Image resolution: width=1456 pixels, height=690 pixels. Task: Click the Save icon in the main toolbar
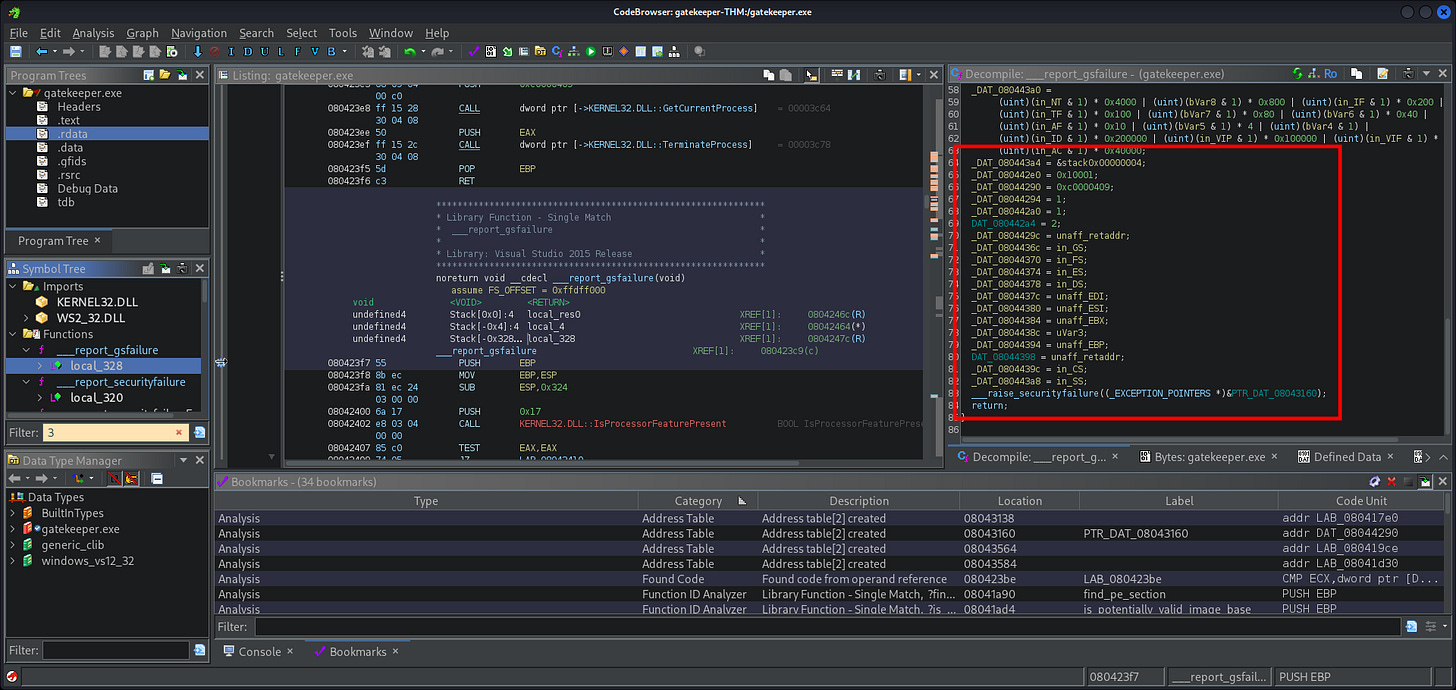[x=16, y=51]
